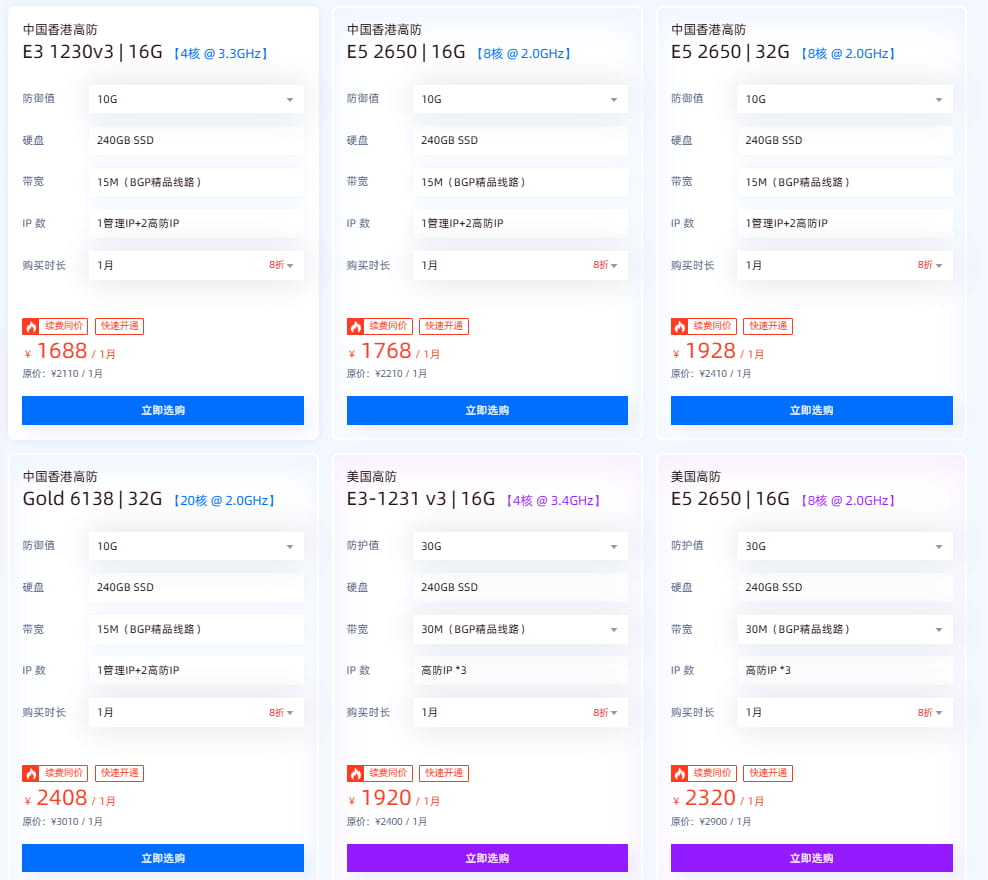Select the 中国香港高防 E5 2650|32G card title
Screen dimensions: 988x880
point(731,51)
